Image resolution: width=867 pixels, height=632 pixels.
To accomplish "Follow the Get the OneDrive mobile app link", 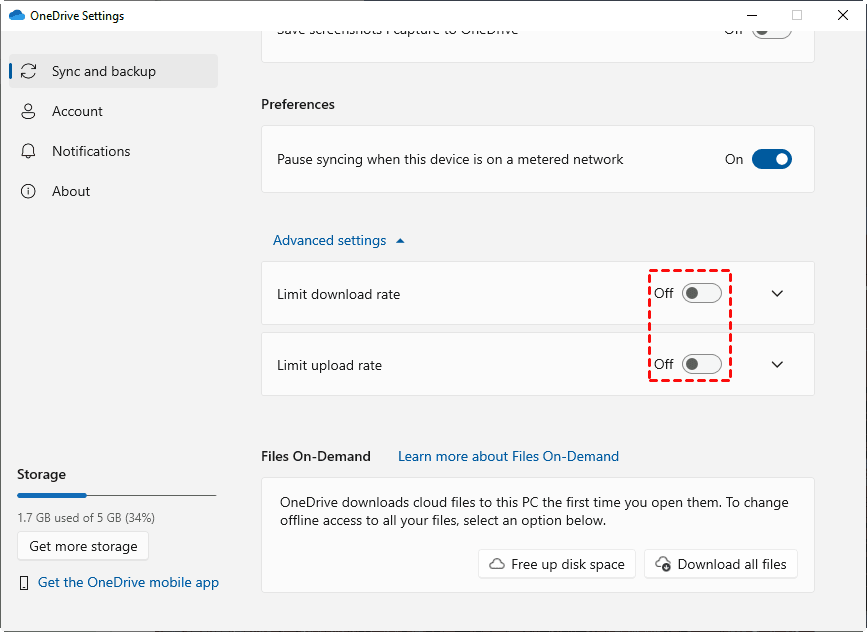I will pos(128,582).
